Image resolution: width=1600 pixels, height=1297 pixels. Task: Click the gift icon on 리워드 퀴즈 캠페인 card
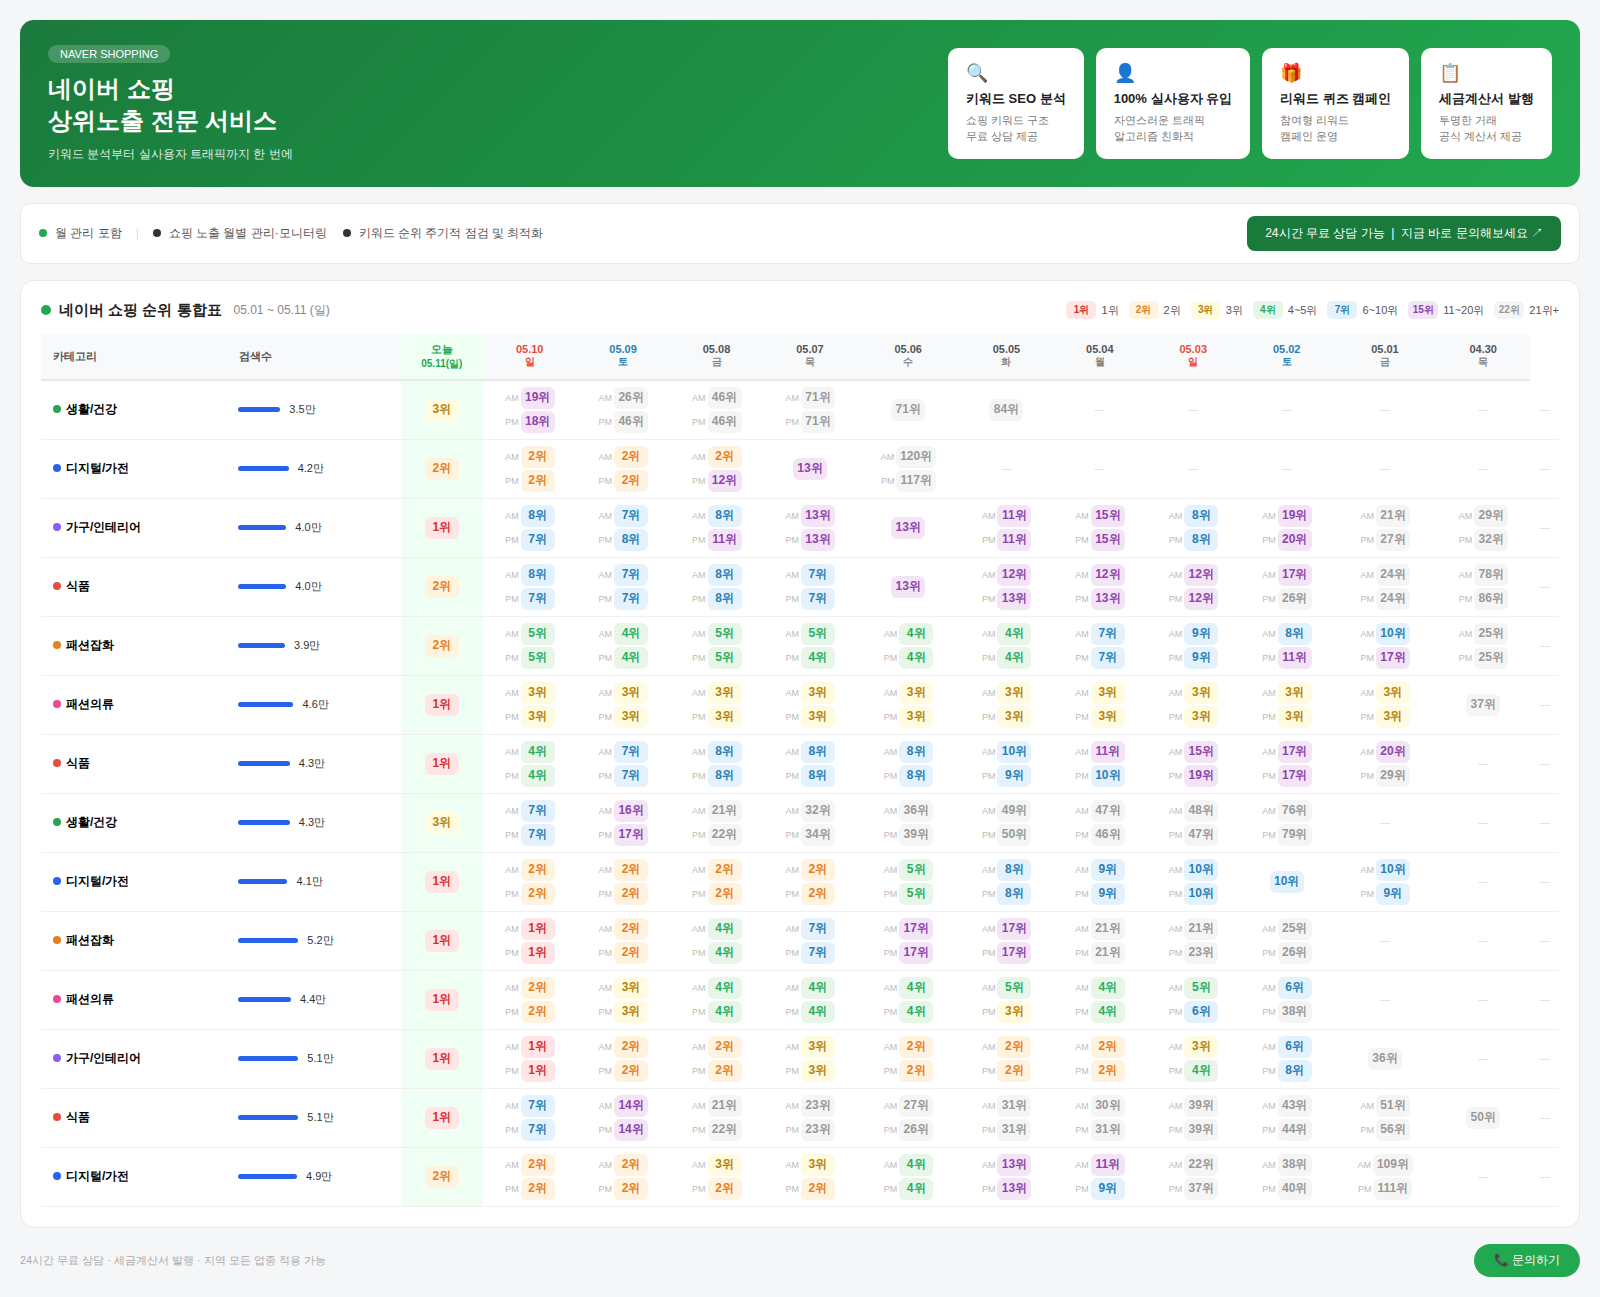coord(1291,73)
